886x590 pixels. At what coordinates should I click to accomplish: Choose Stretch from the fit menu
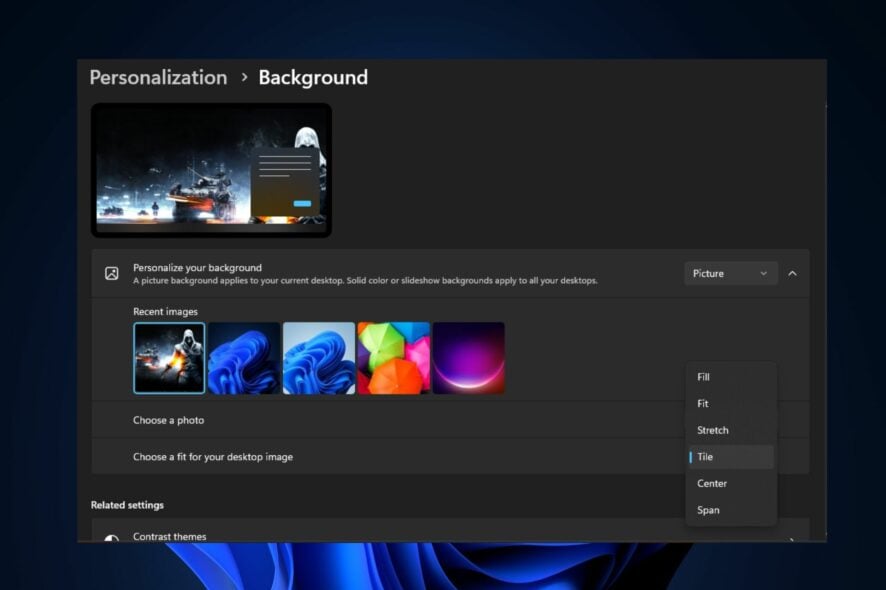tap(731, 430)
